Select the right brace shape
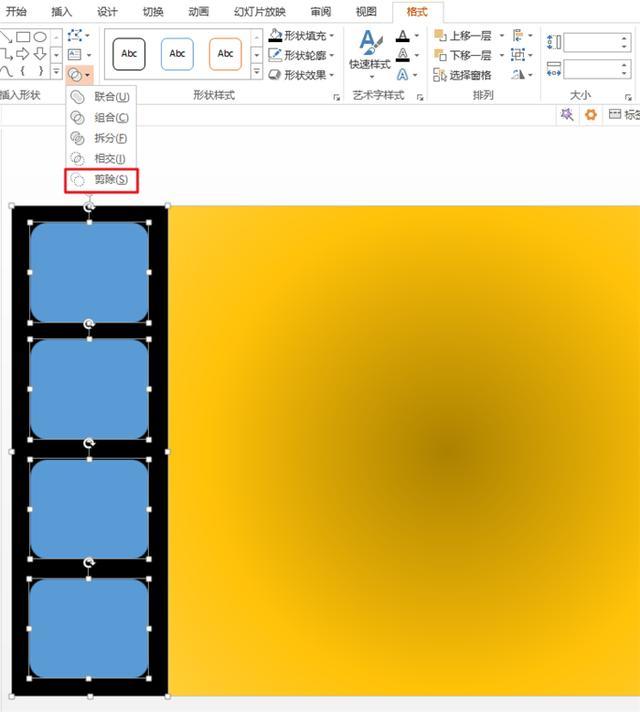Viewport: 640px width, 712px height. 41,71
